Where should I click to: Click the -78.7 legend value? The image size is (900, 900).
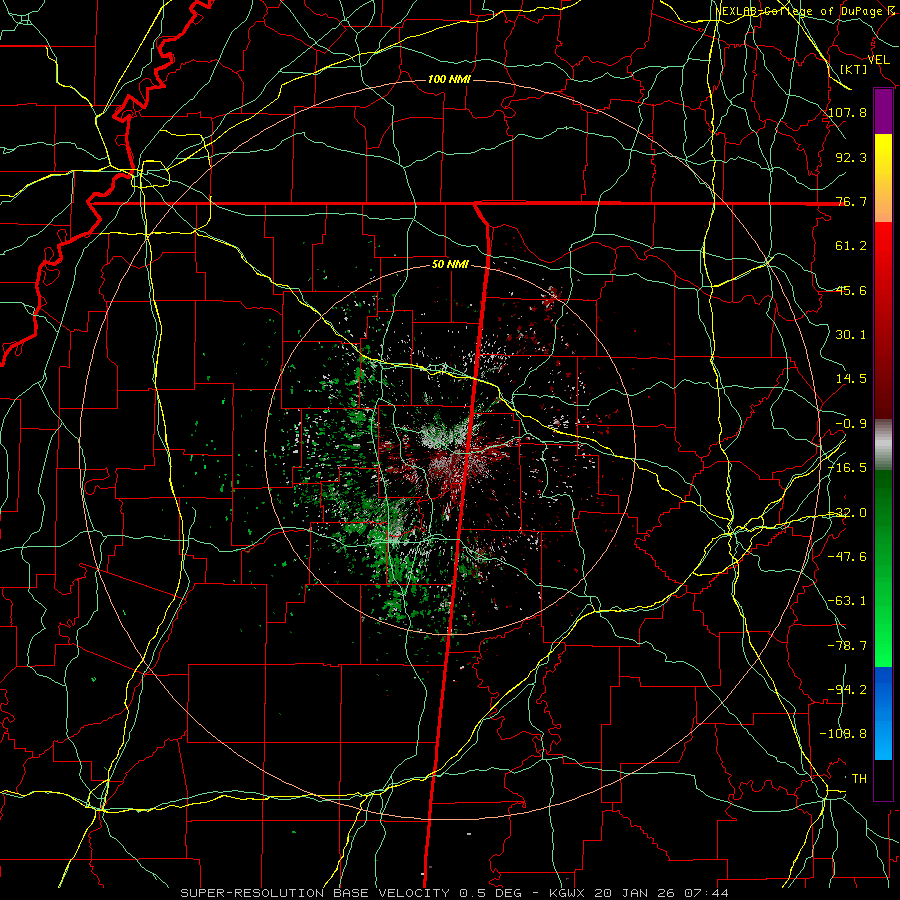pyautogui.click(x=847, y=646)
